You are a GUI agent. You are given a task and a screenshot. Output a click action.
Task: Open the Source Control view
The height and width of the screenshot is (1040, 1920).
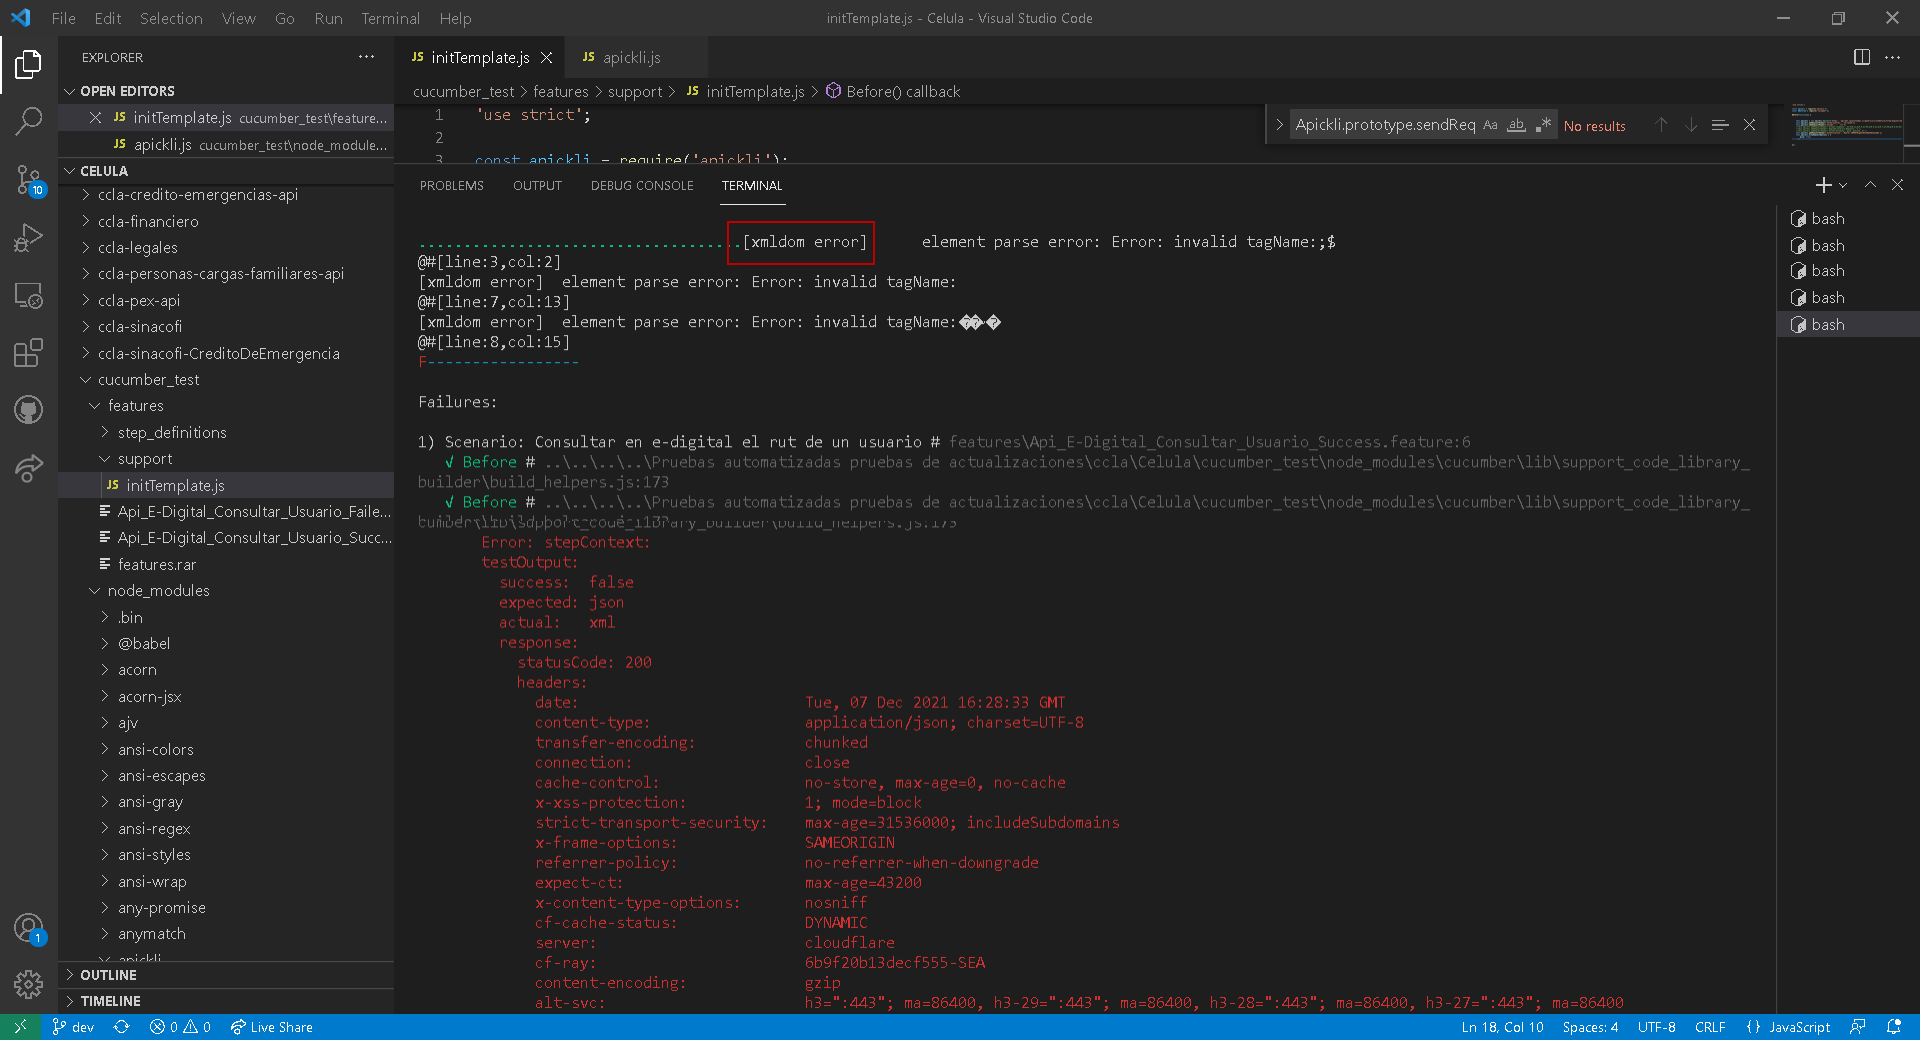[28, 180]
